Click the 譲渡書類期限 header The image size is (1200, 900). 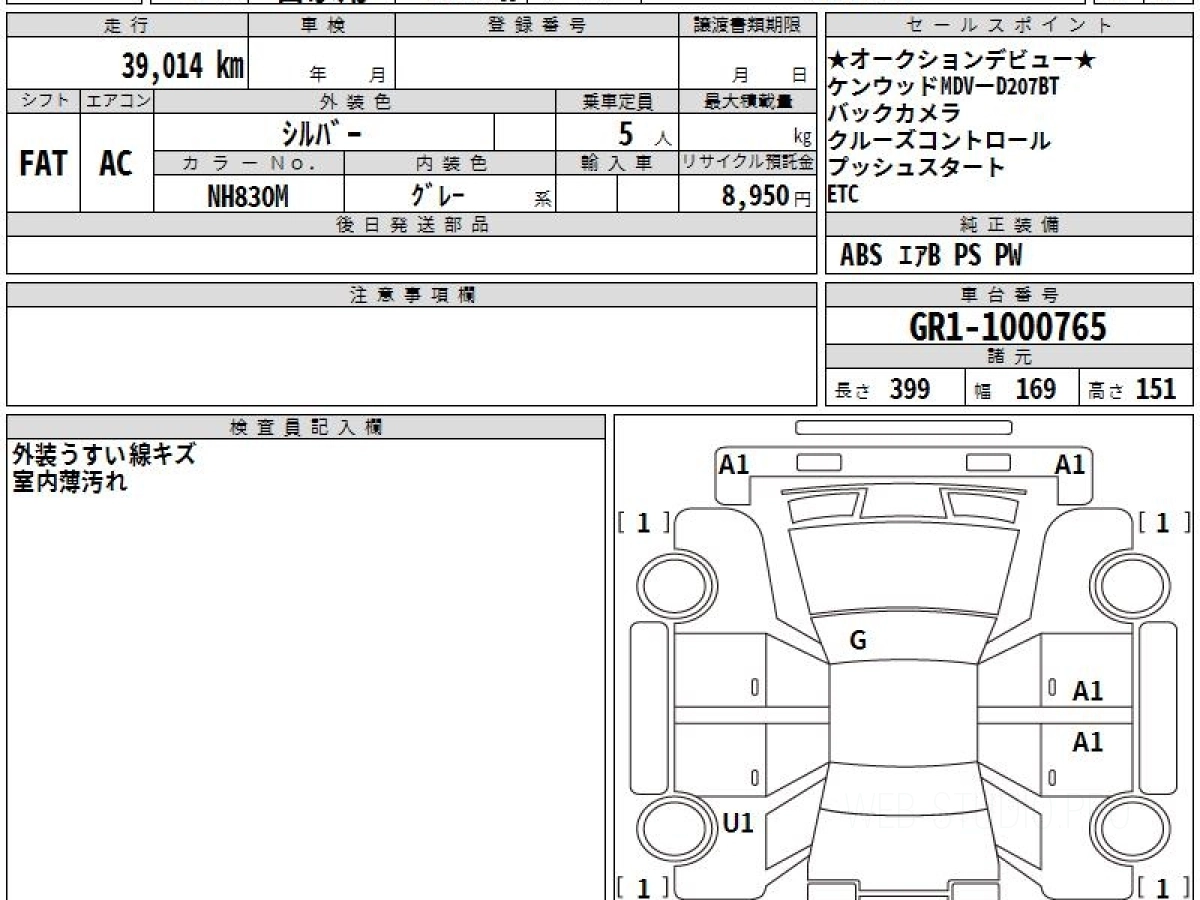pos(747,26)
